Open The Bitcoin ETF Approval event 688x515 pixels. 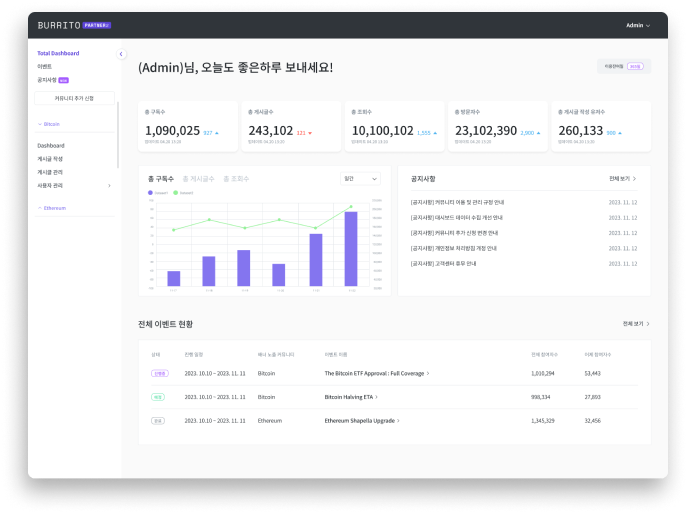click(x=375, y=373)
